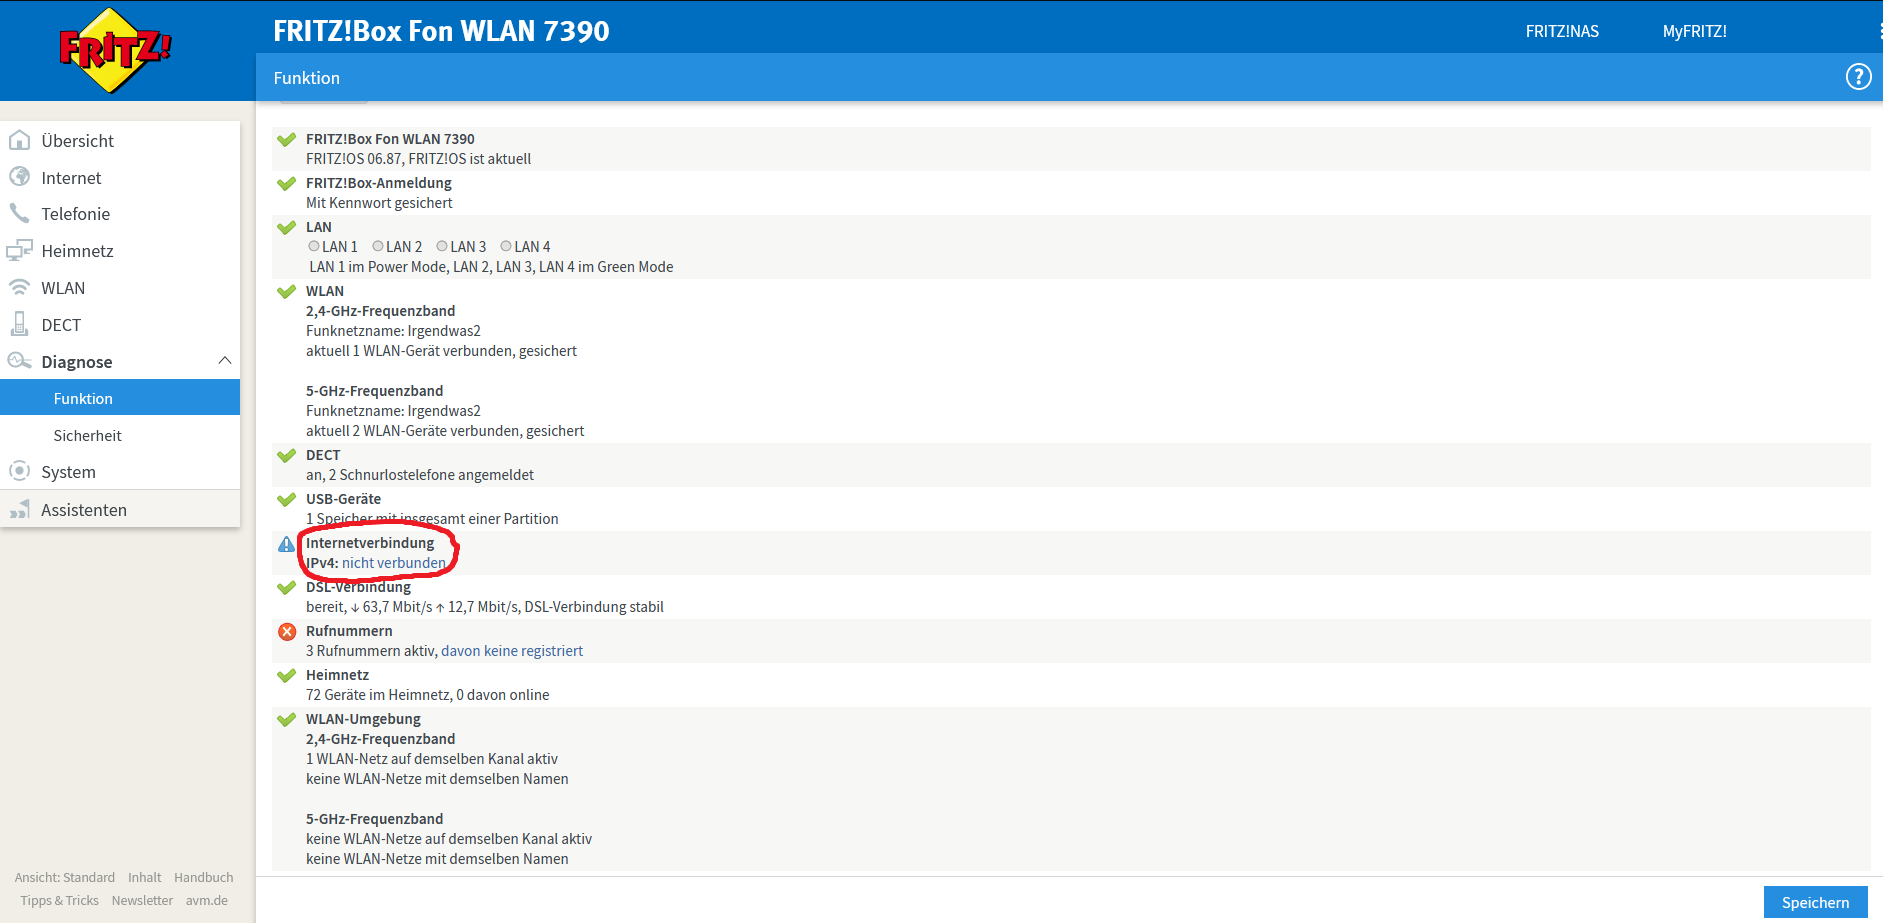Click 'keine WLAN-Netze auf demselben Kanal aktiv'
Screen dimensions: 1883x923
click(x=449, y=839)
